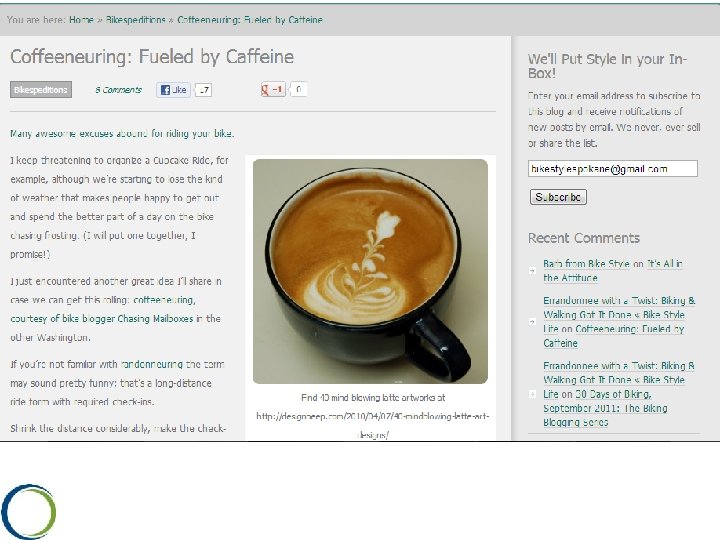Click the Google +1 count bubble

pos(298,89)
